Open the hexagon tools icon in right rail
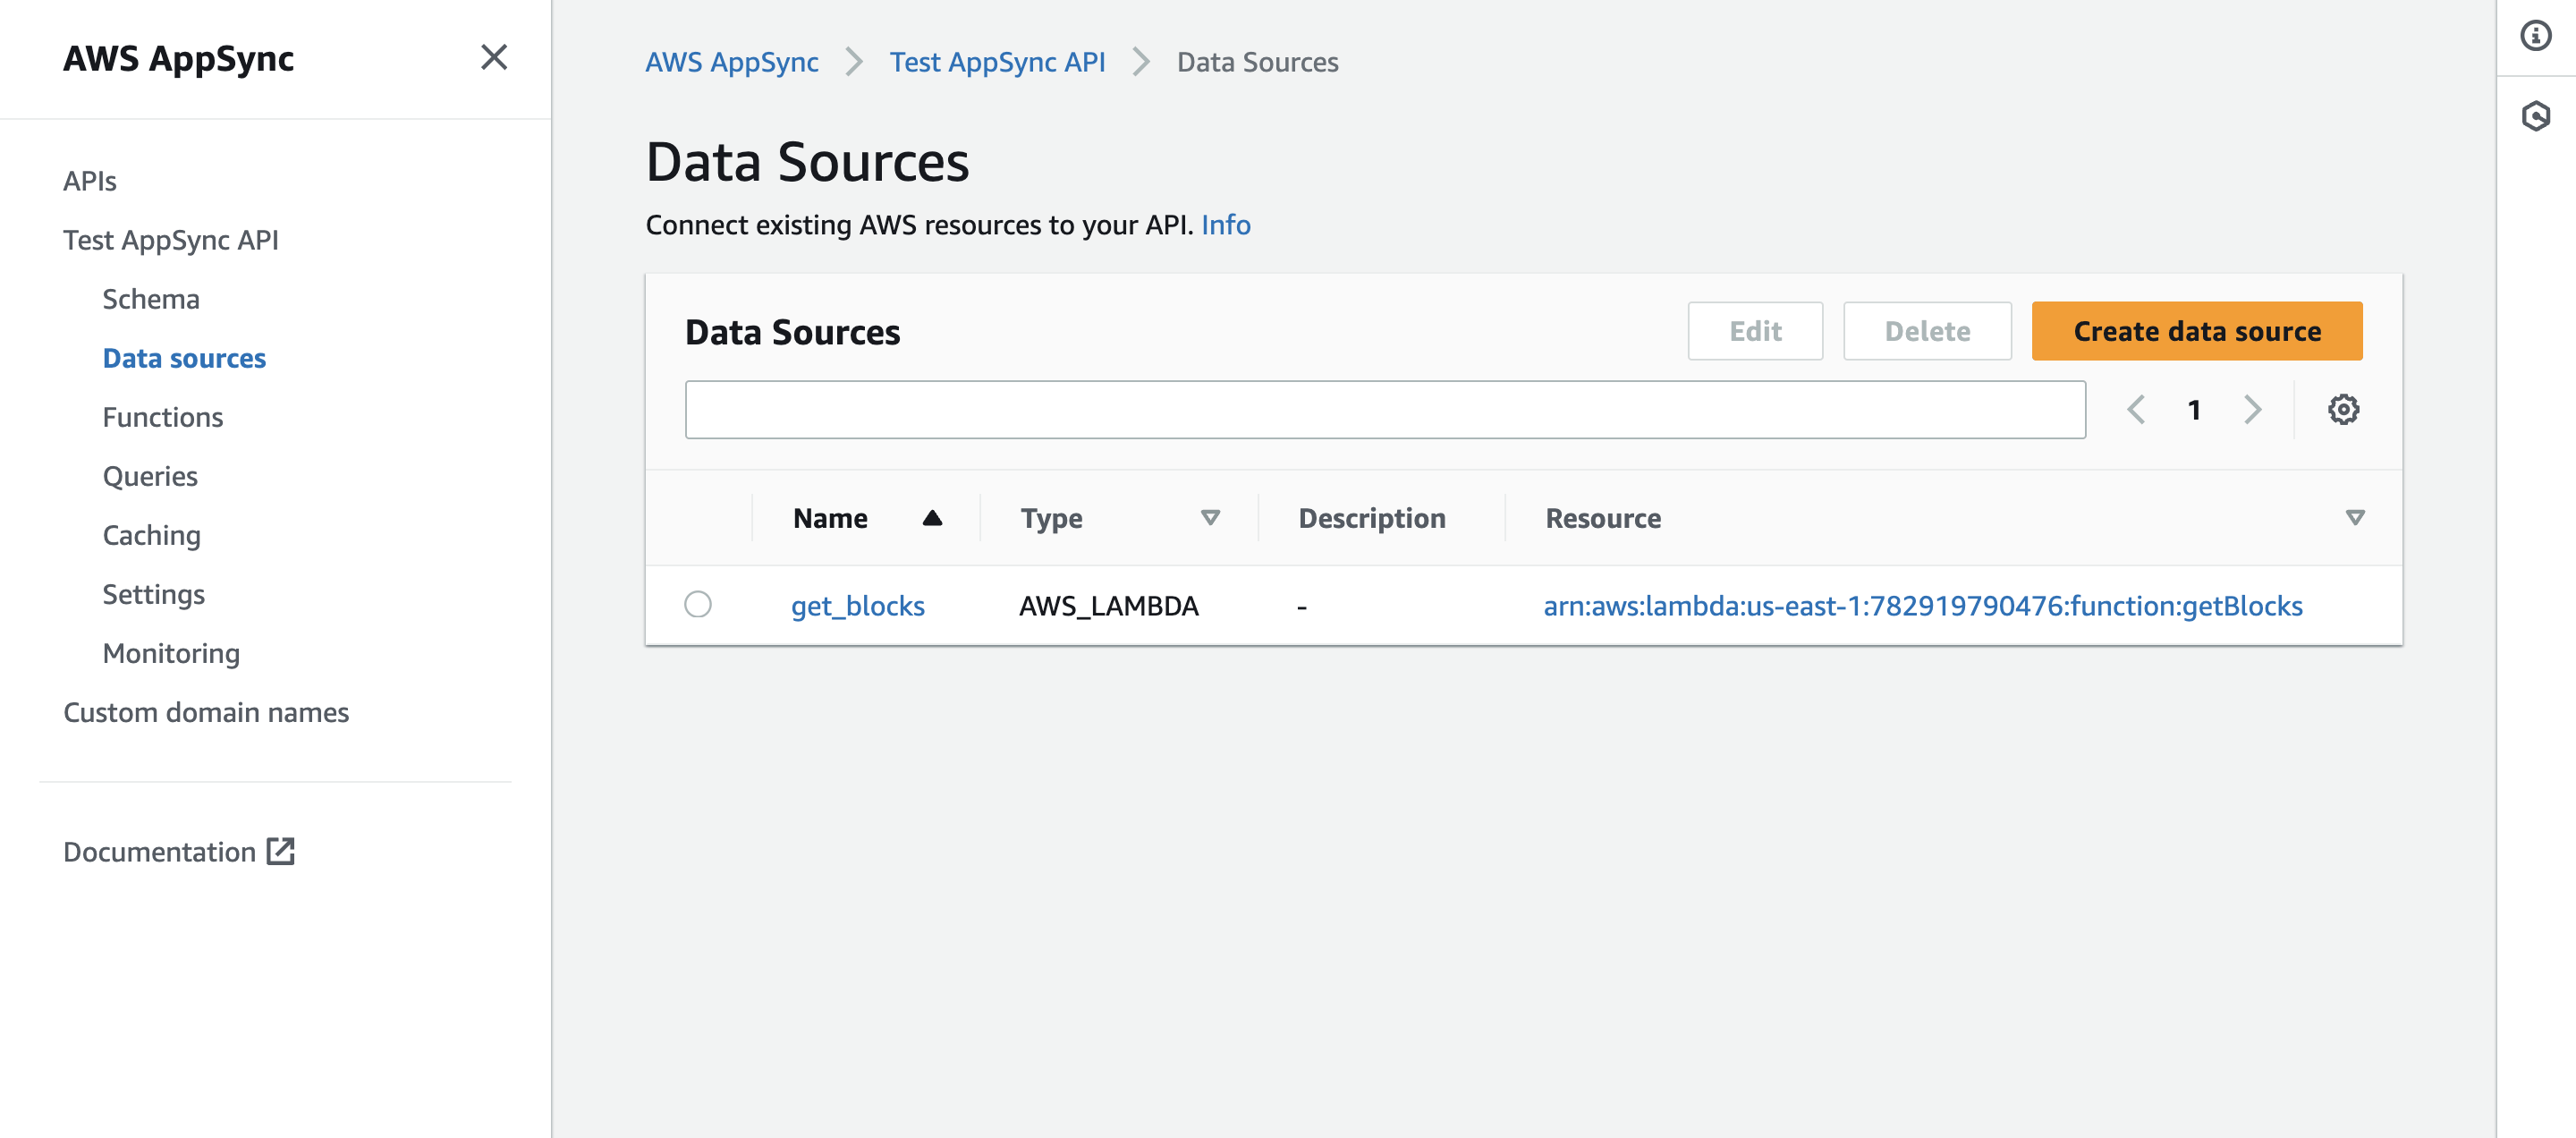This screenshot has width=2576, height=1138. (x=2535, y=116)
